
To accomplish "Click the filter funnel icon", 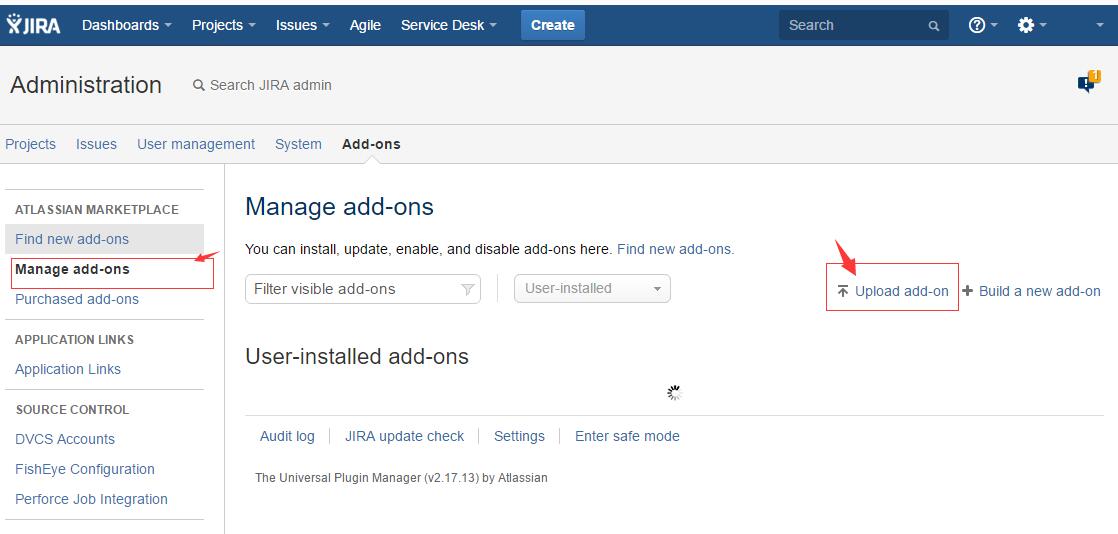I will (x=468, y=289).
